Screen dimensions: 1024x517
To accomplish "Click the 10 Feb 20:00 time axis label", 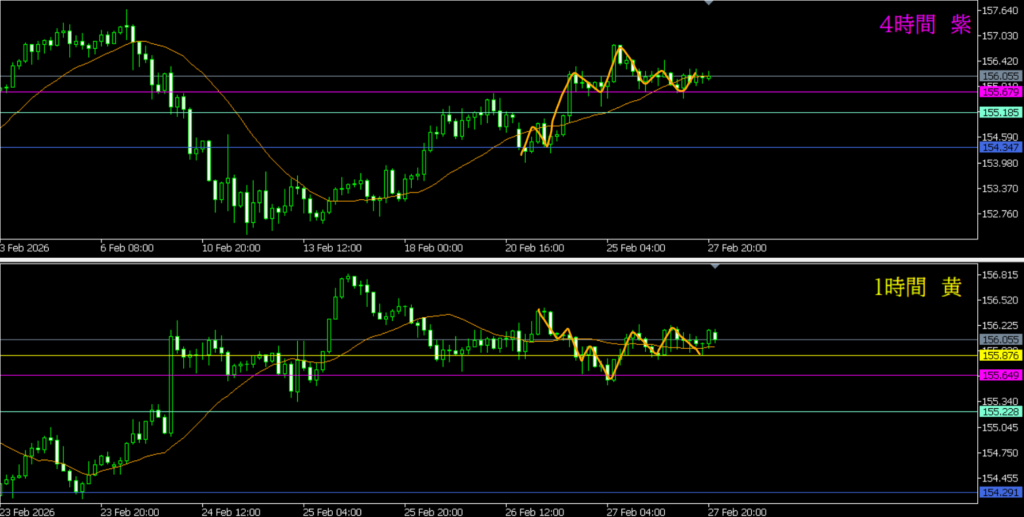I will (x=232, y=247).
